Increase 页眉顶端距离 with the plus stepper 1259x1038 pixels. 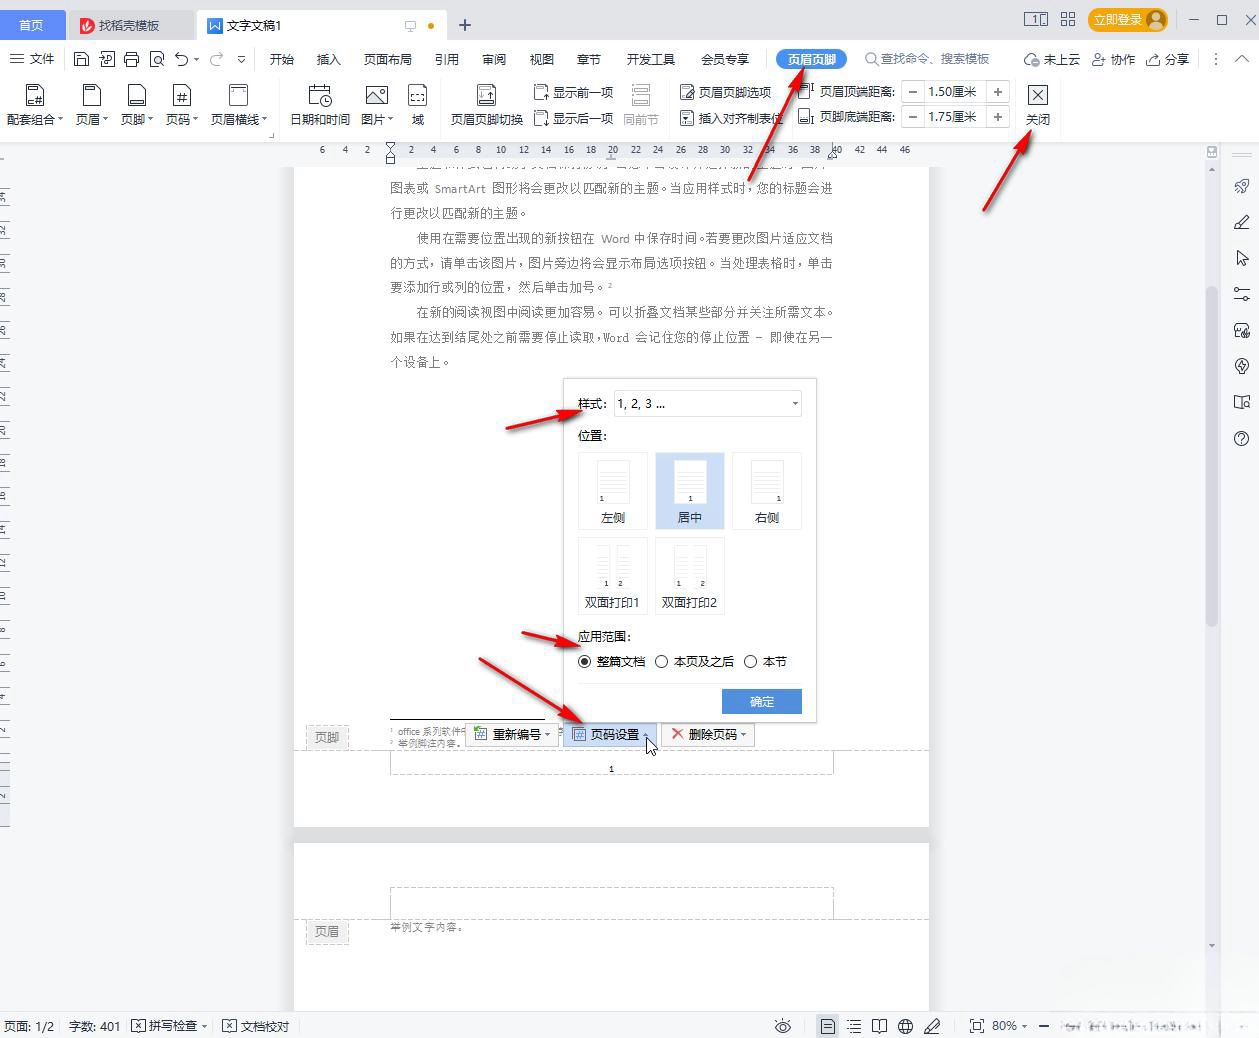[997, 91]
